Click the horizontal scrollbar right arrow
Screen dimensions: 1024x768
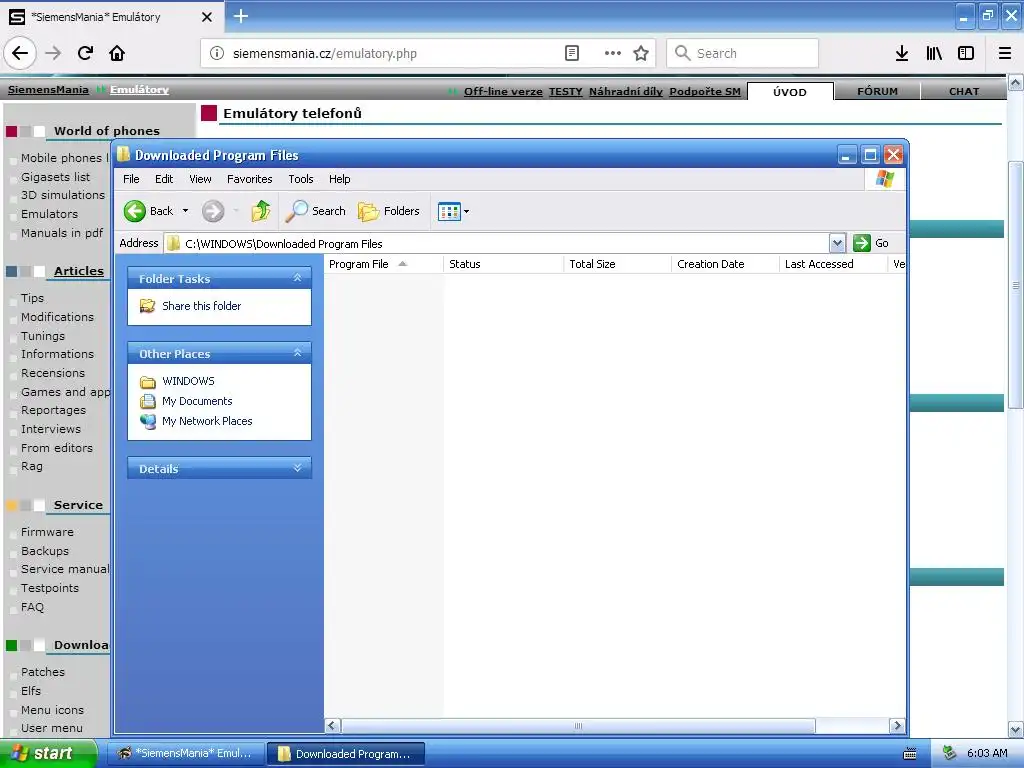click(897, 726)
